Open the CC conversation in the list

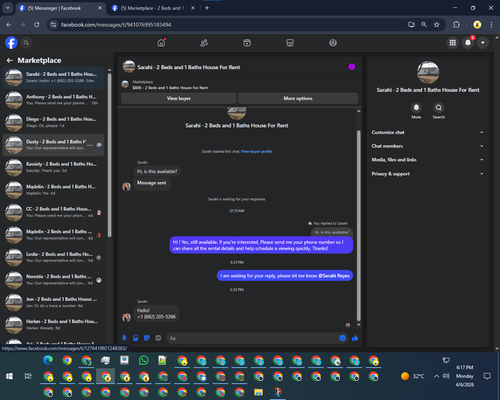(53, 212)
